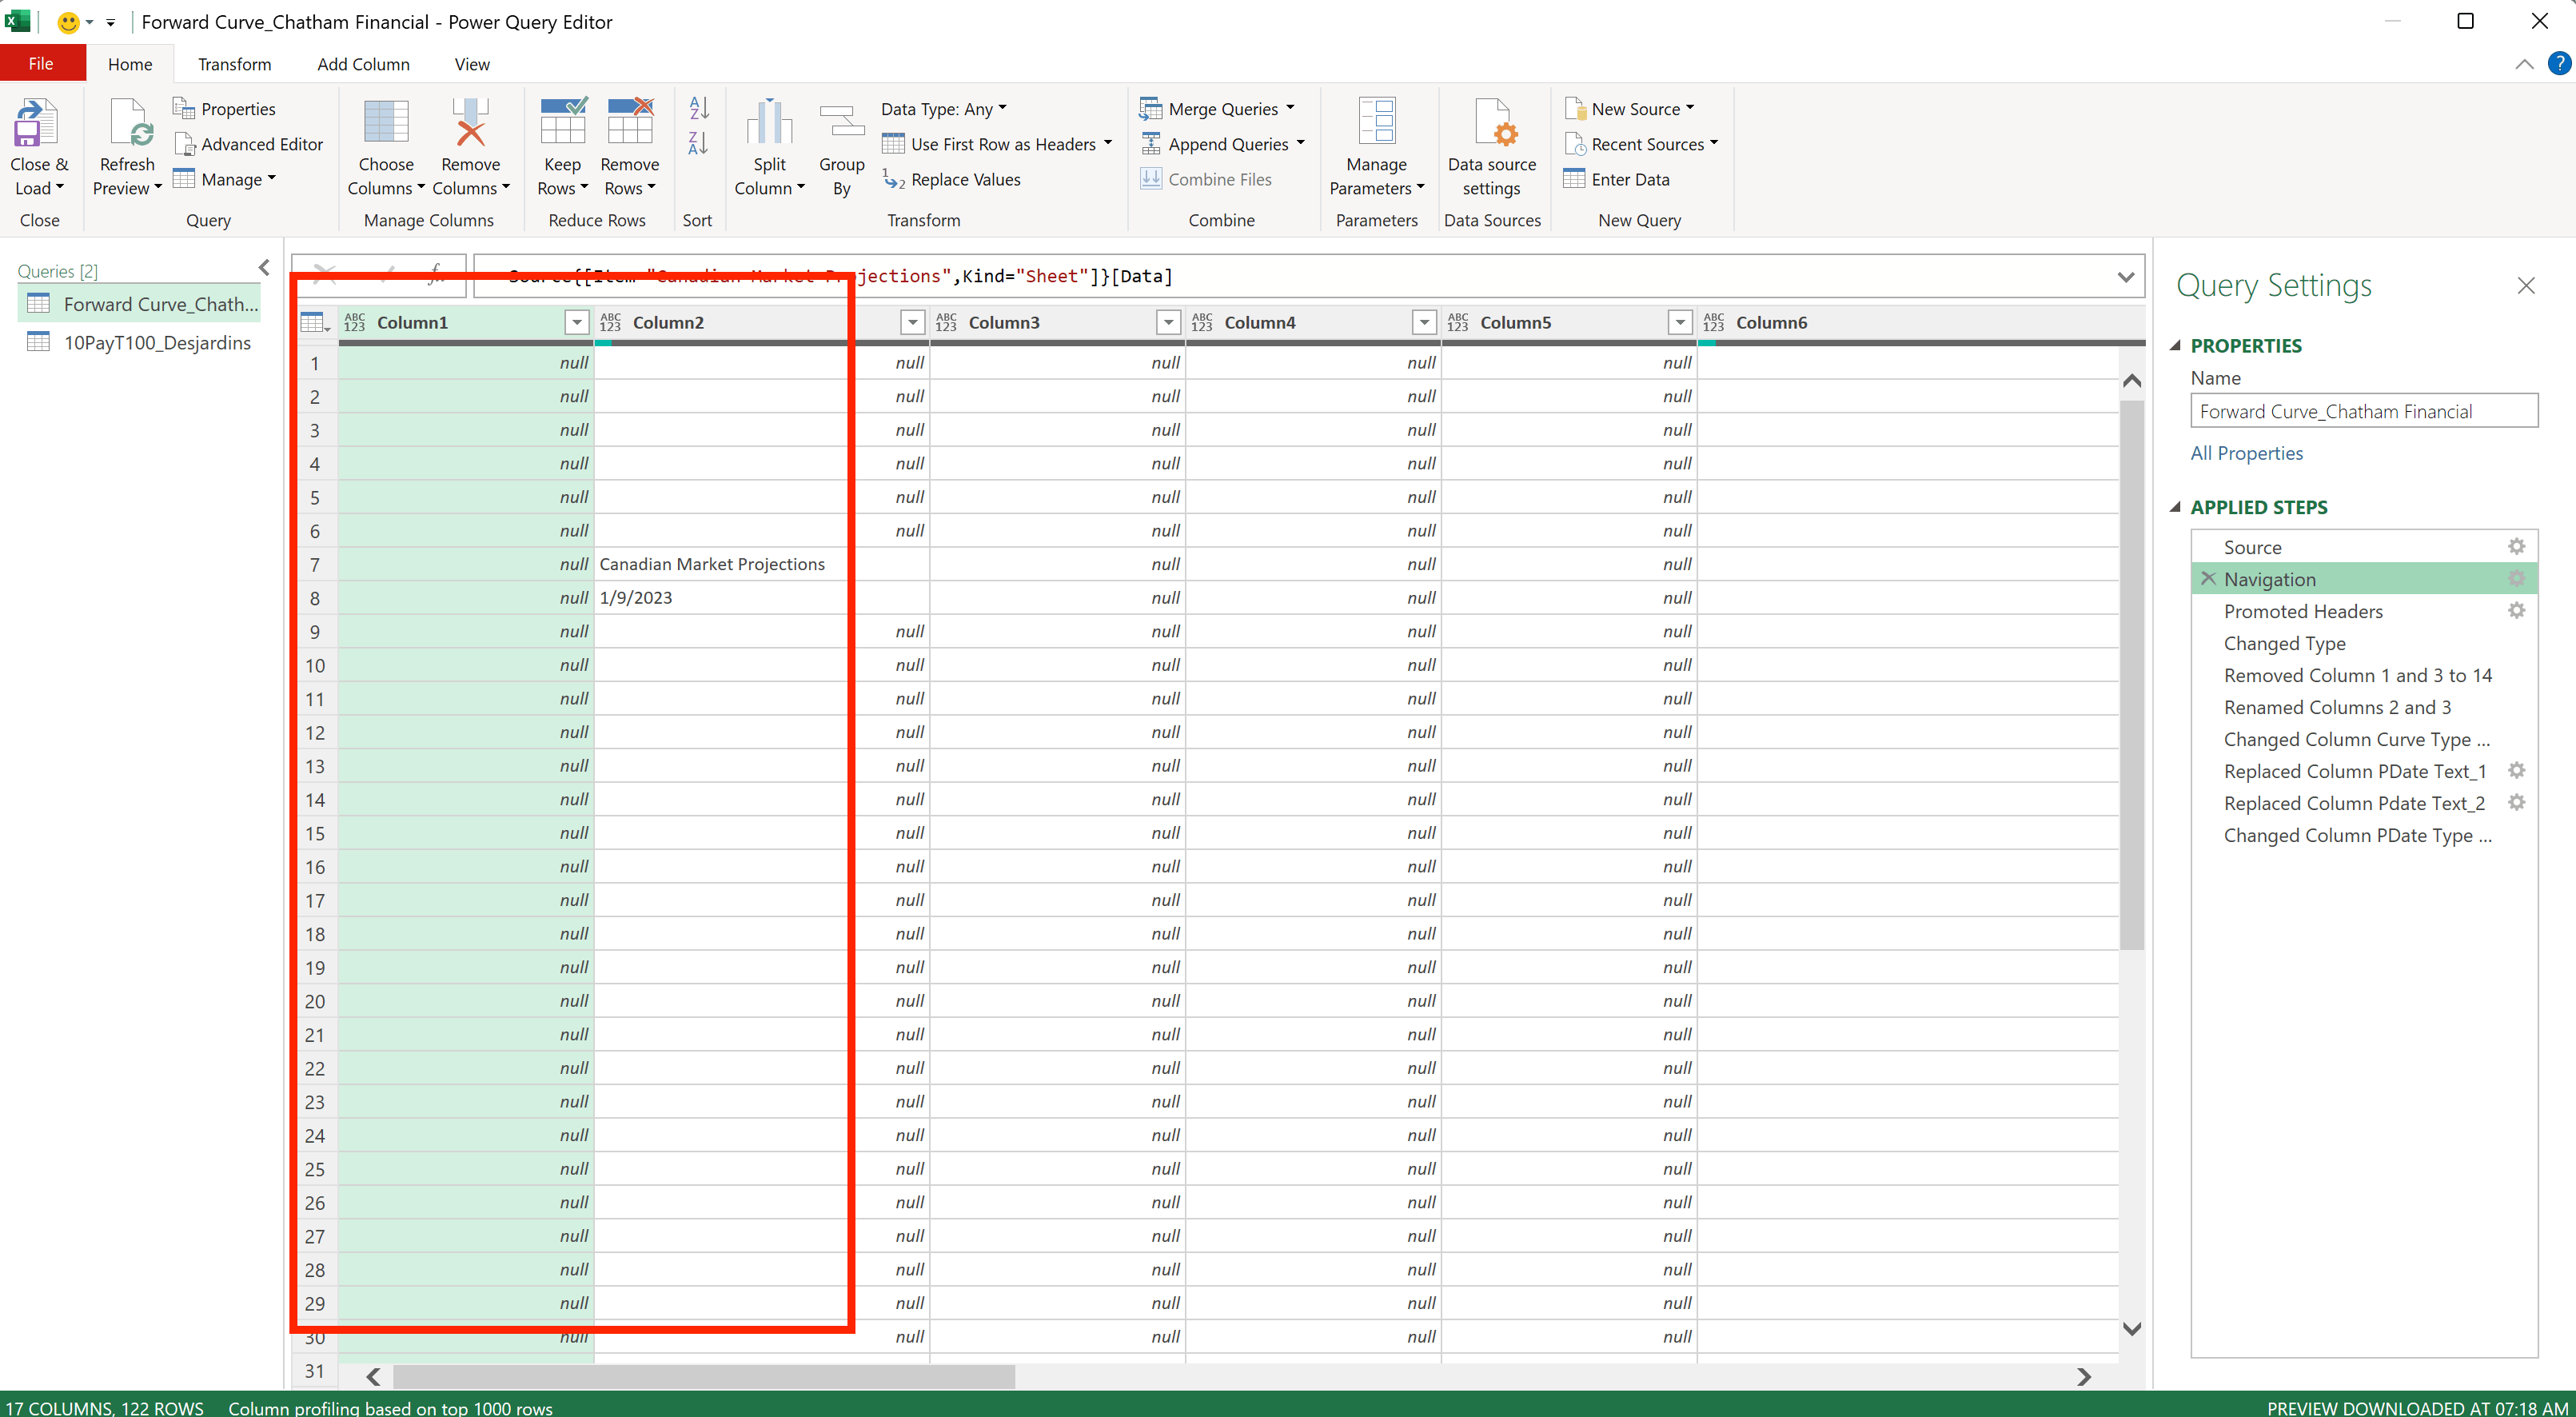
Task: Open the Advanced Editor
Action: [x=249, y=144]
